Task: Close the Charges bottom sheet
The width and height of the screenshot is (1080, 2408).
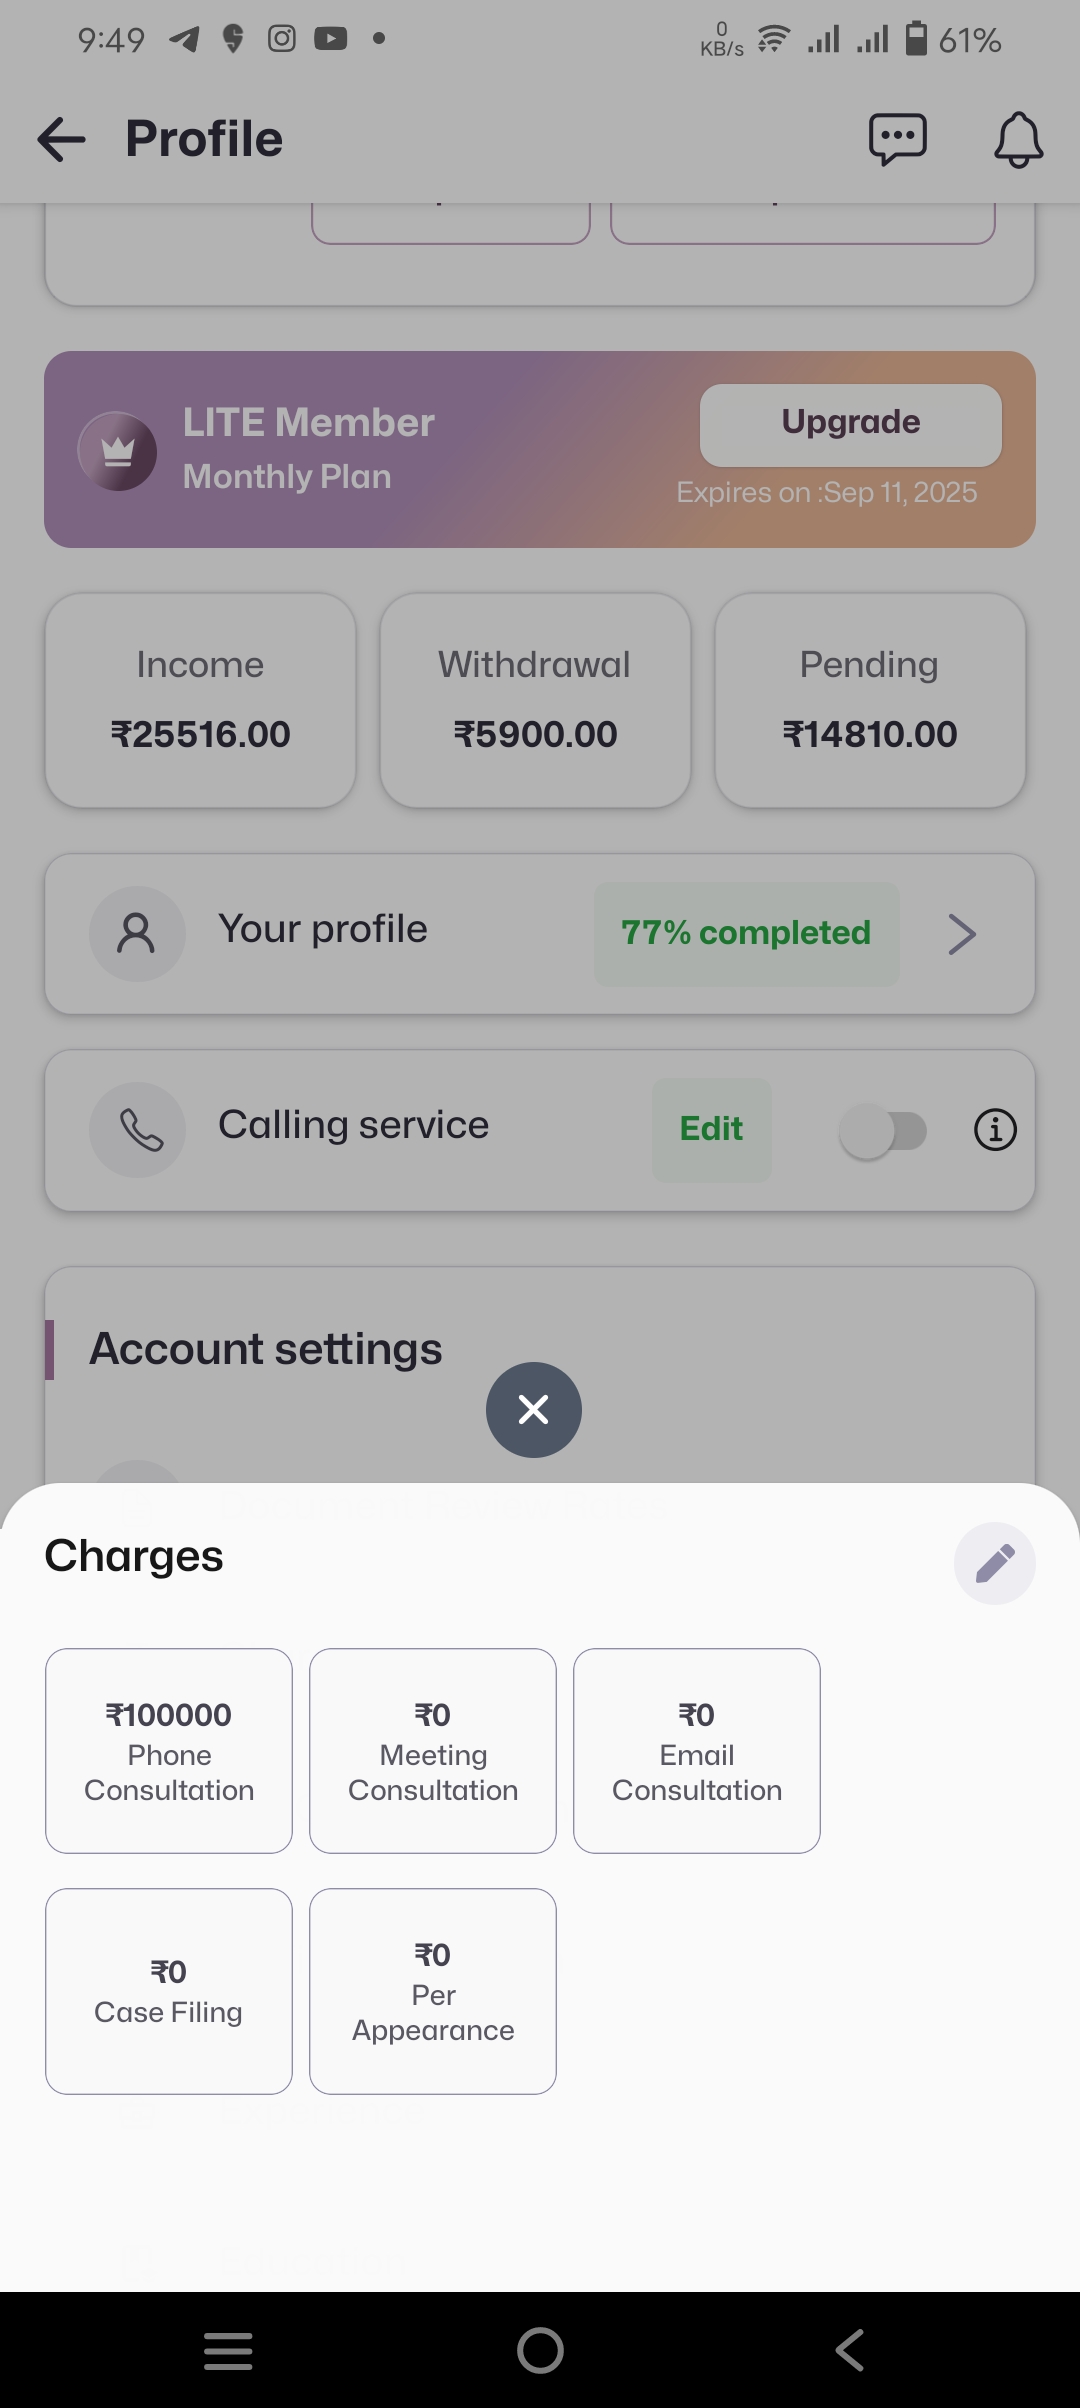Action: [x=534, y=1409]
